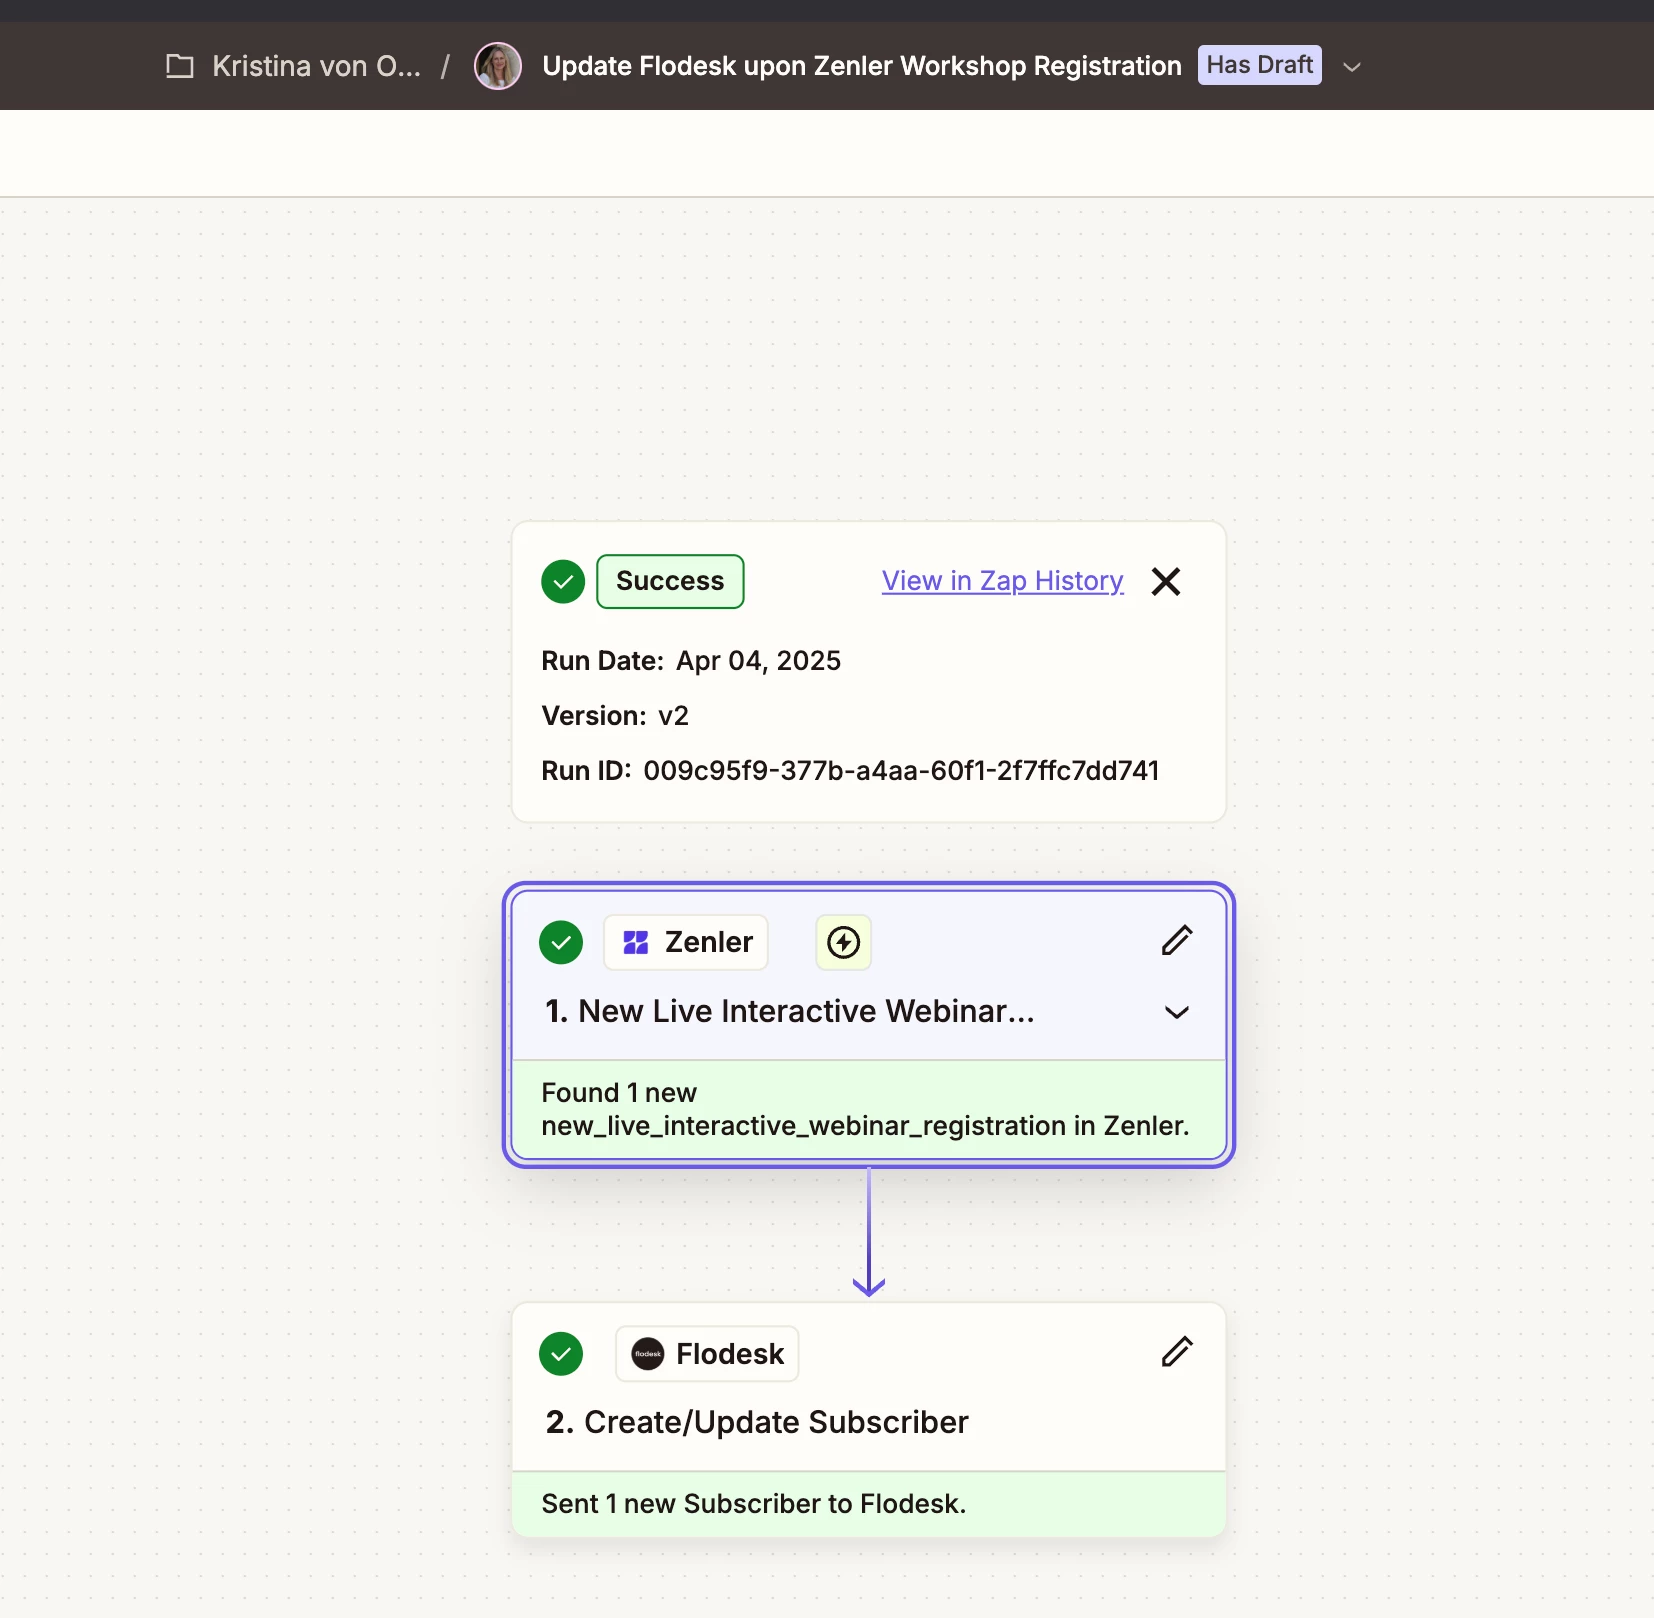Expand the Zap title dropdown chevron

(x=1352, y=67)
